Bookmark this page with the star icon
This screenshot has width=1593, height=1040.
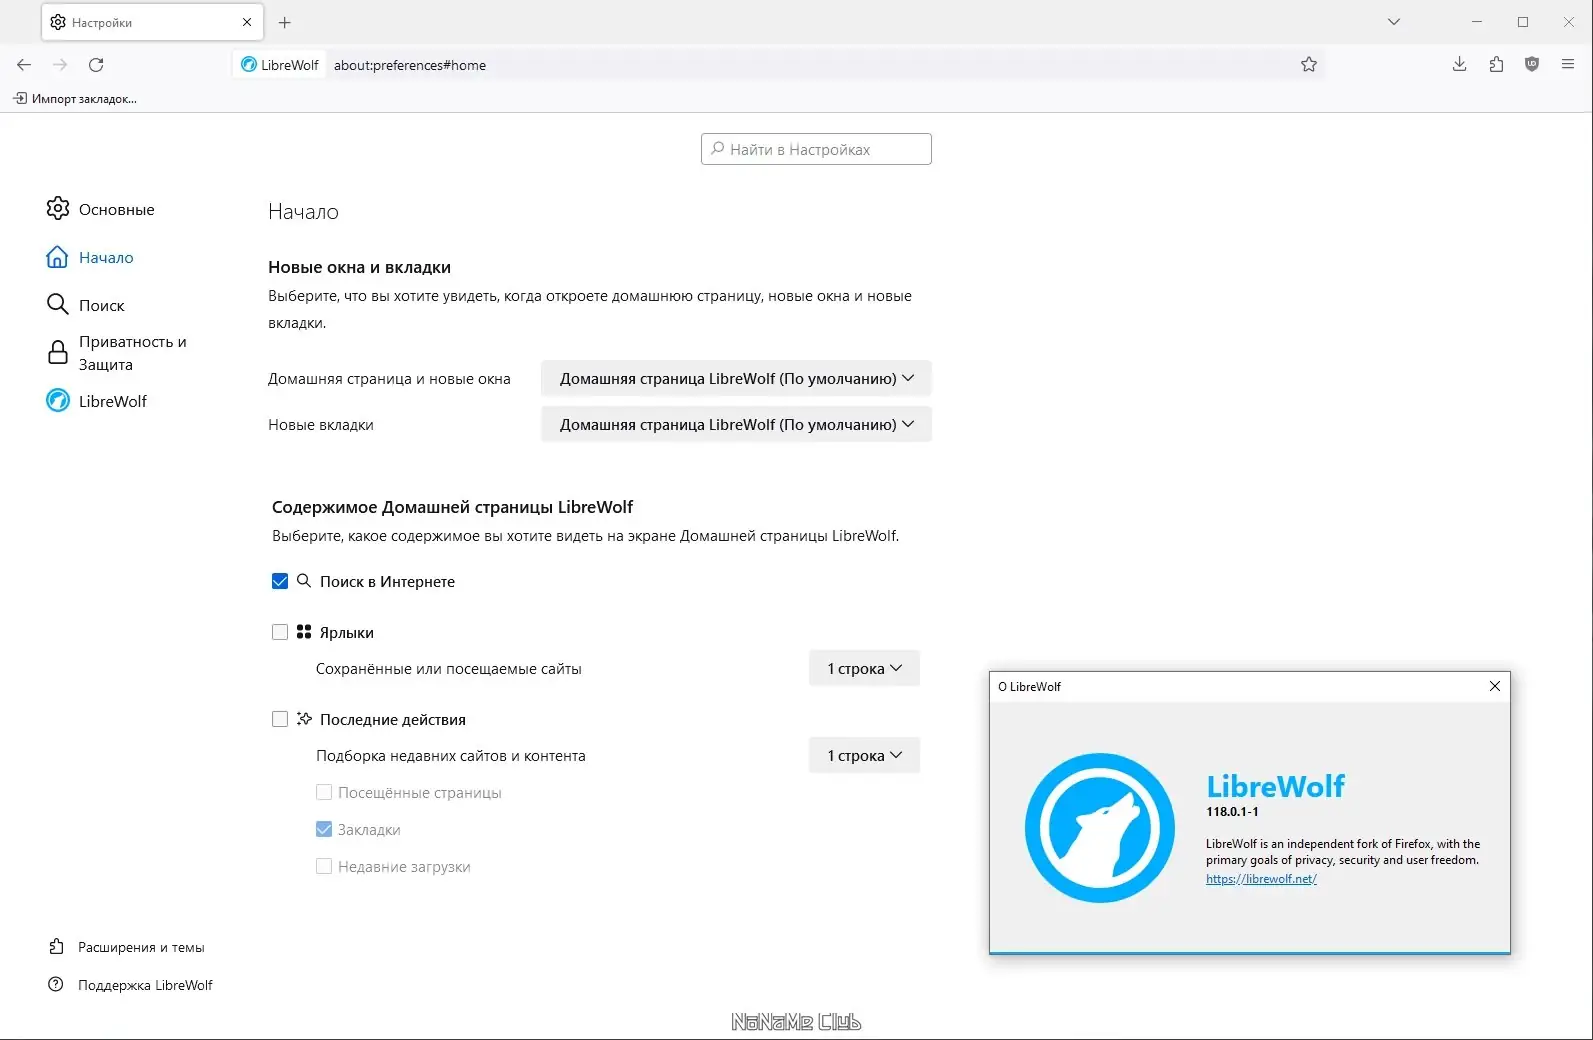click(x=1309, y=65)
